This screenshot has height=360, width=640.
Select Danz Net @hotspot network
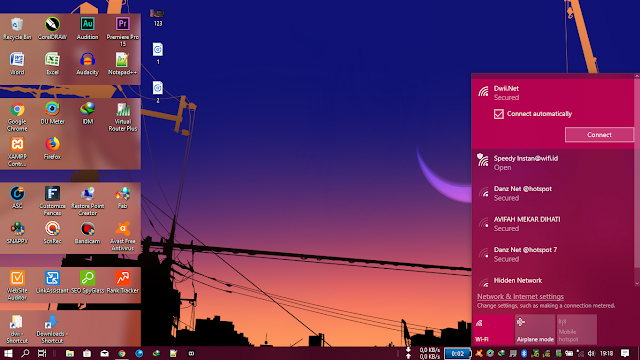[x=553, y=193]
